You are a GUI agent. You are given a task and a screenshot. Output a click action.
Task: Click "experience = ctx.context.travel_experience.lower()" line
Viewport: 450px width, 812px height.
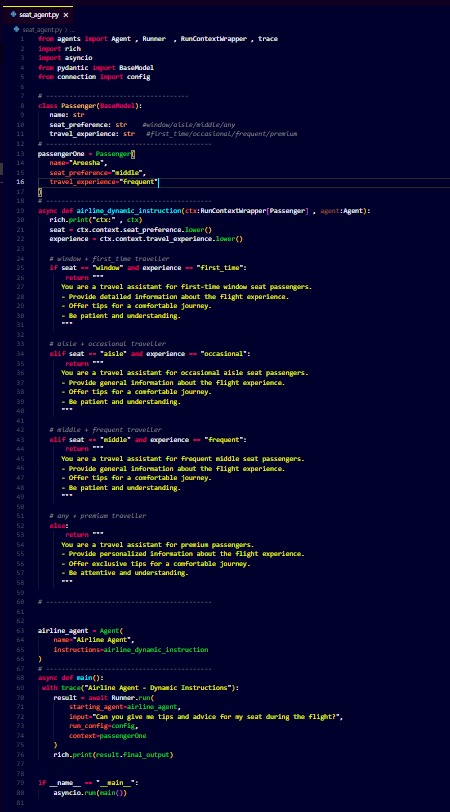tap(146, 239)
